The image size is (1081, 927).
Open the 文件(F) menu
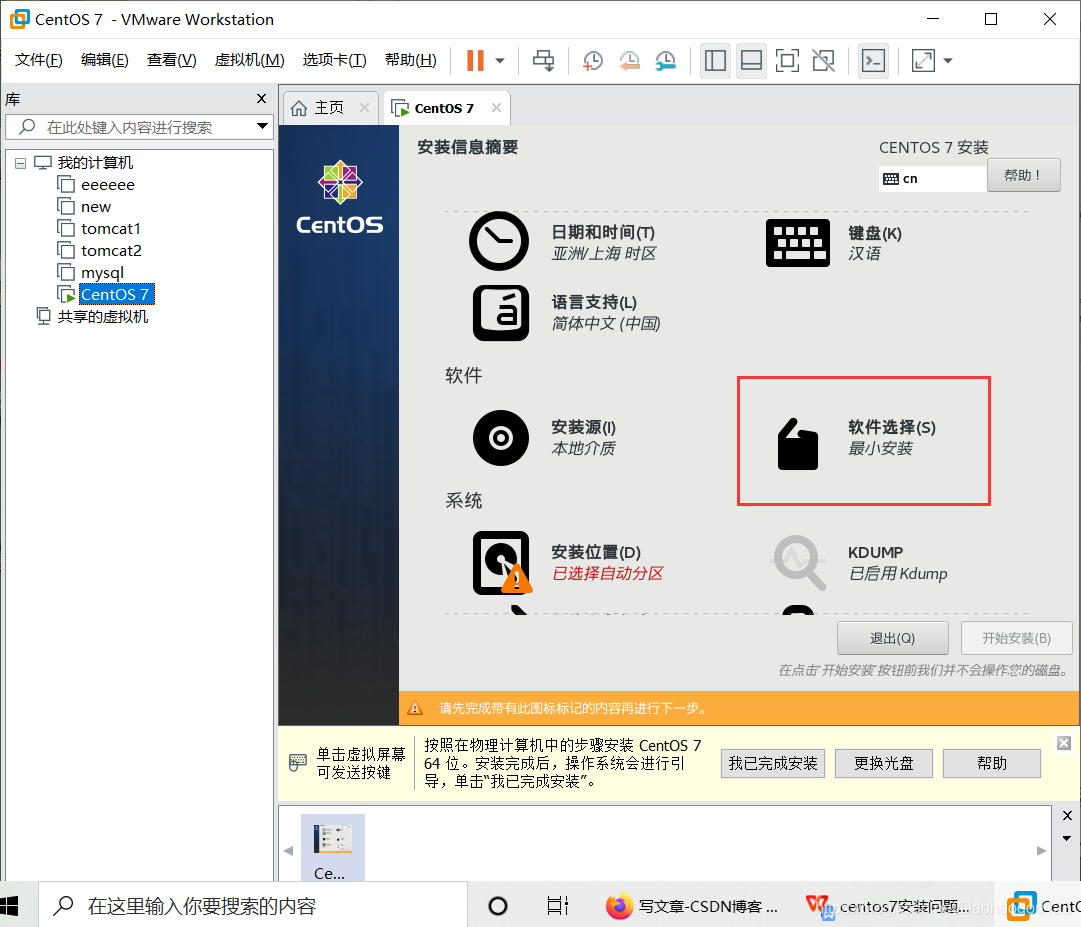pyautogui.click(x=39, y=60)
